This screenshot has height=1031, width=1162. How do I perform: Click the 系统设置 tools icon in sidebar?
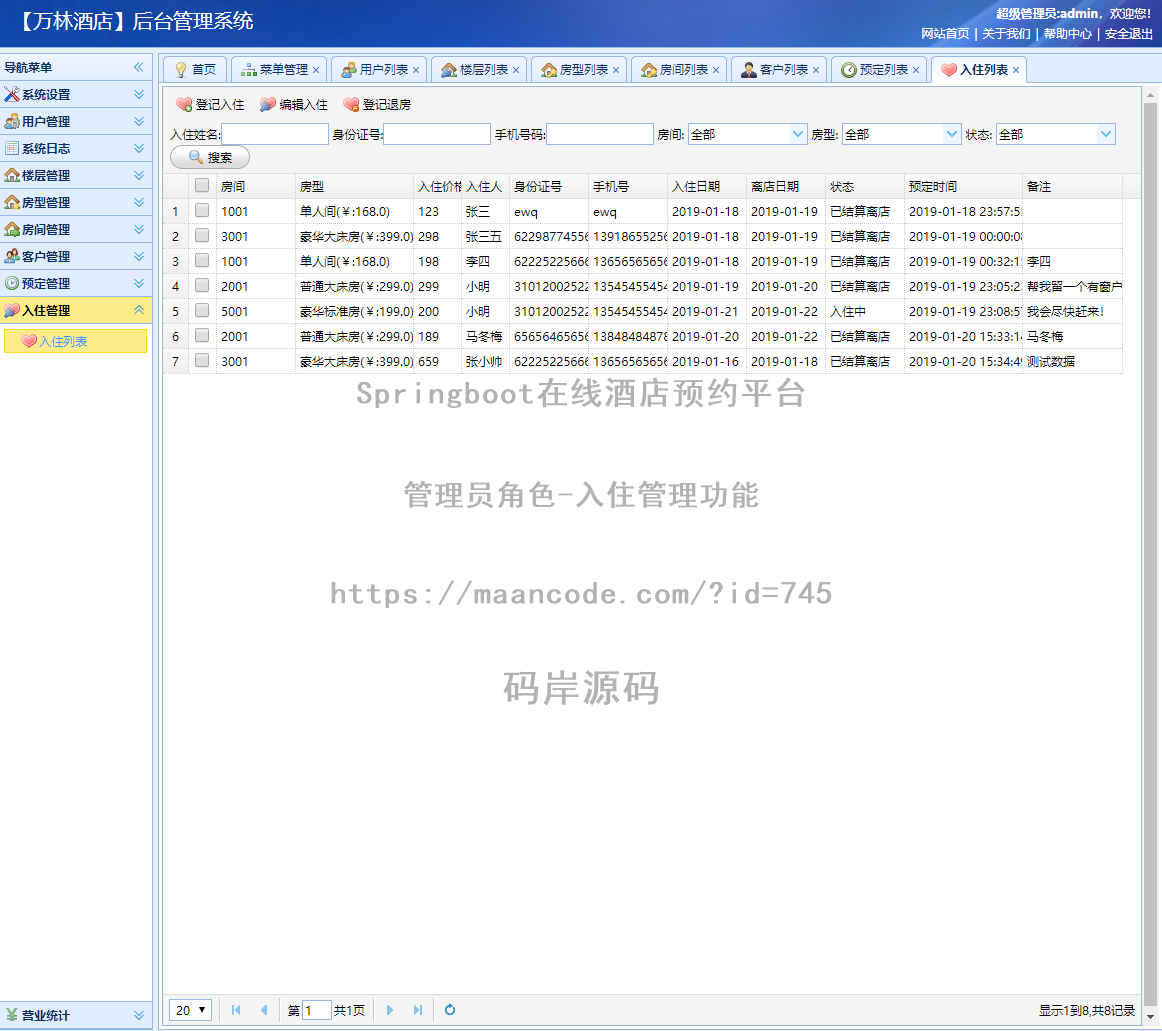pyautogui.click(x=12, y=94)
